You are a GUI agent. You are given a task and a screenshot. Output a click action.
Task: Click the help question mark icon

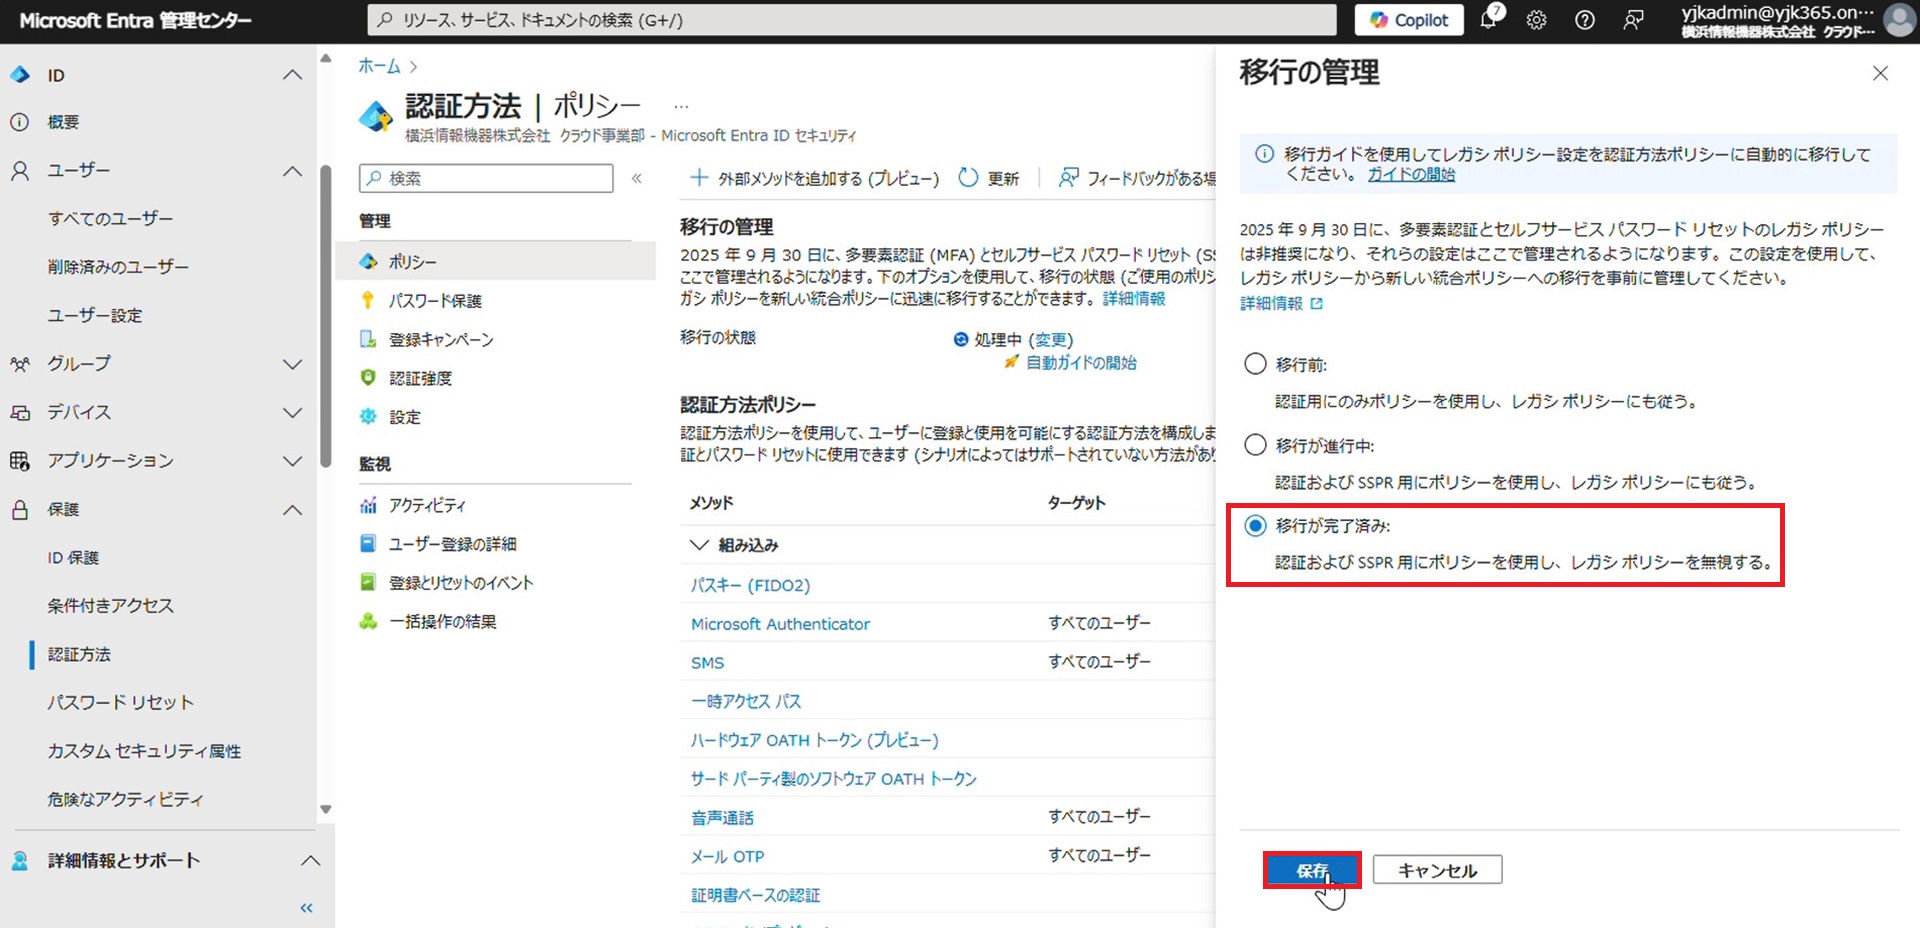[x=1584, y=20]
